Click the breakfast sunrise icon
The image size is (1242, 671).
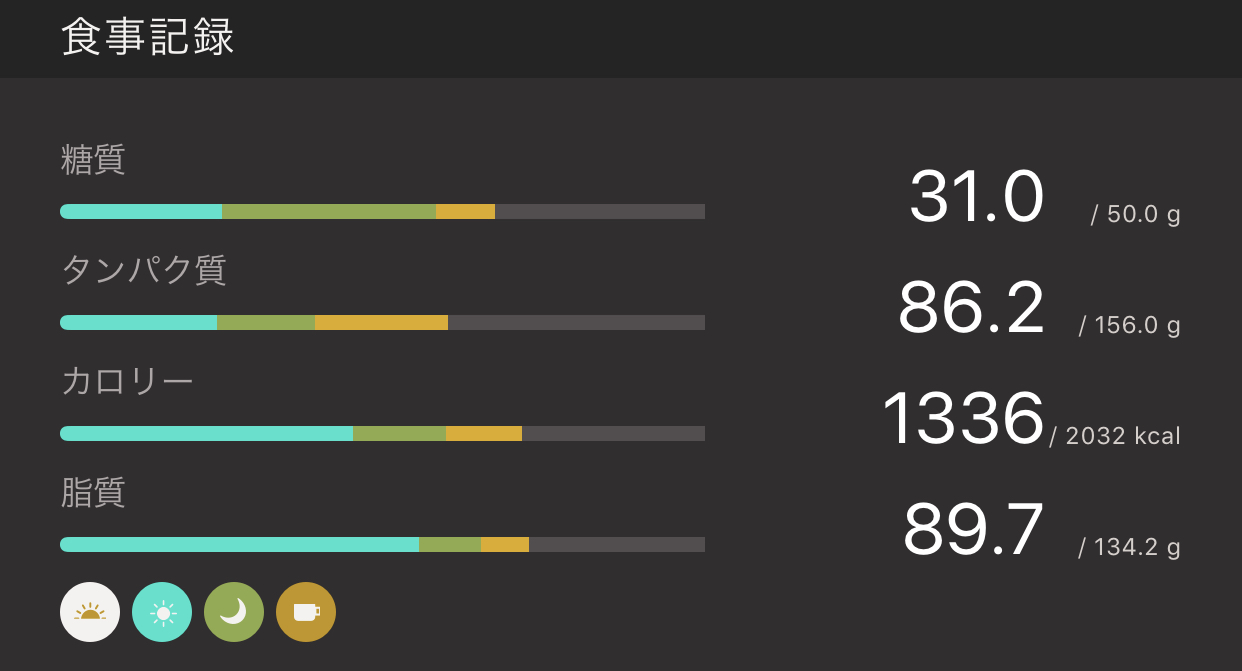pyautogui.click(x=90, y=612)
